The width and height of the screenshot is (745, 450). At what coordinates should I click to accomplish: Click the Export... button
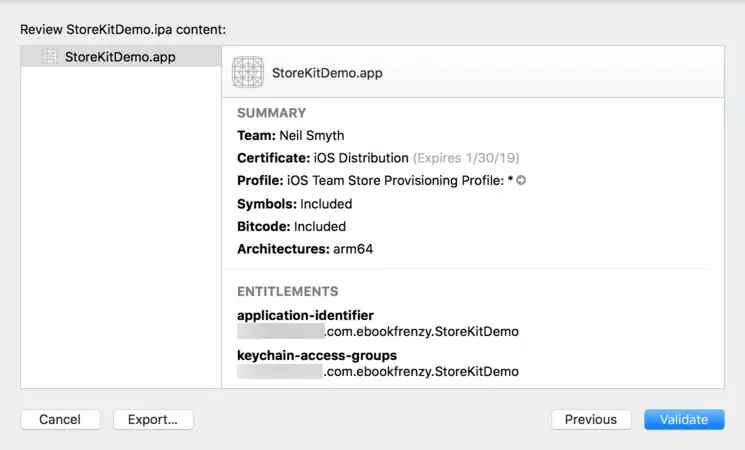[153, 420]
